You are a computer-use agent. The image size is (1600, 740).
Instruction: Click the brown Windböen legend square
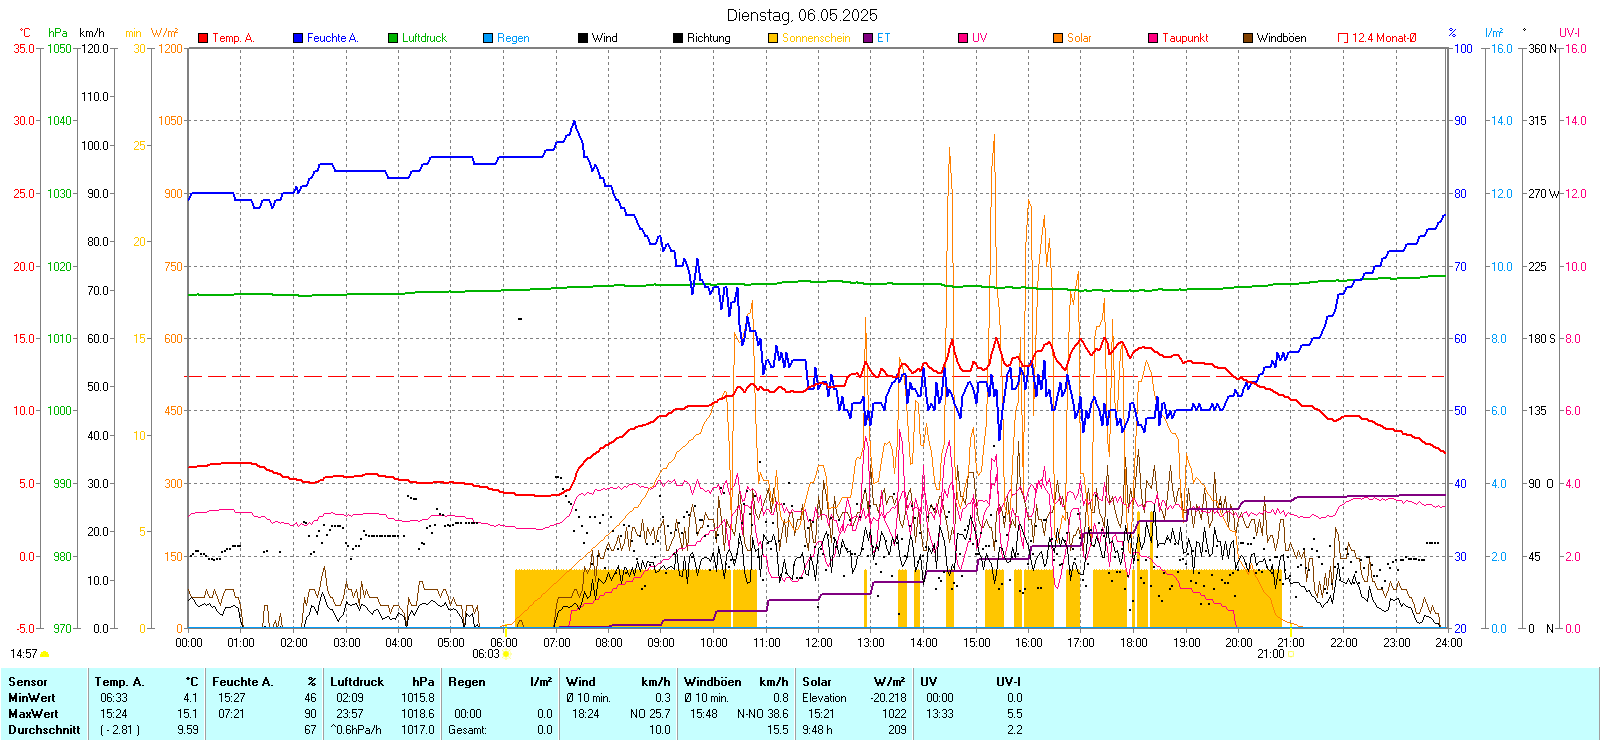tap(1248, 38)
